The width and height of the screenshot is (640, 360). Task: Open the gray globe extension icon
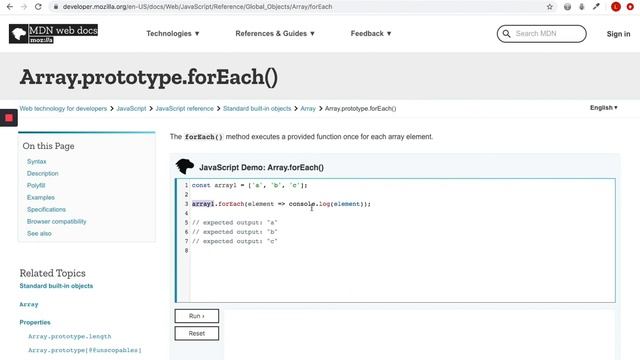[x=567, y=7]
